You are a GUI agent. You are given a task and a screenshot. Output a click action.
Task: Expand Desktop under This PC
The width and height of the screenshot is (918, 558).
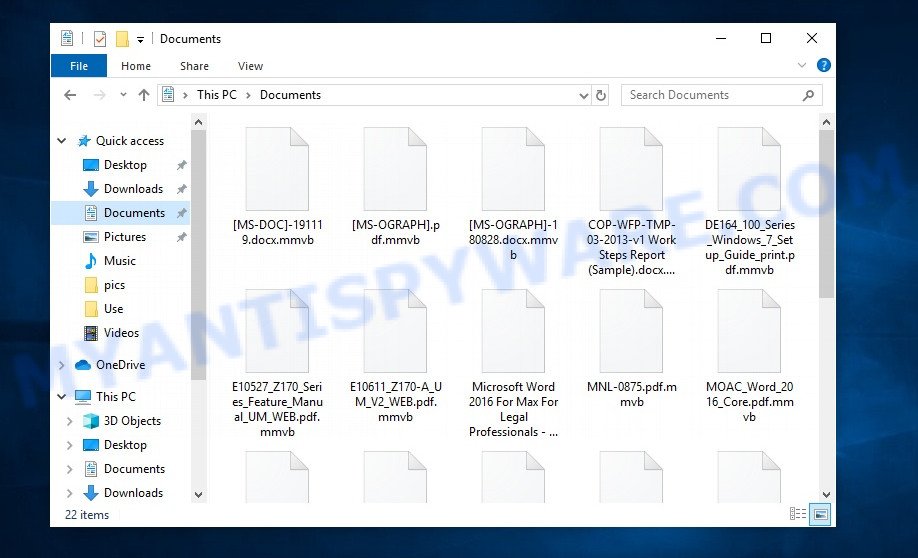[69, 445]
